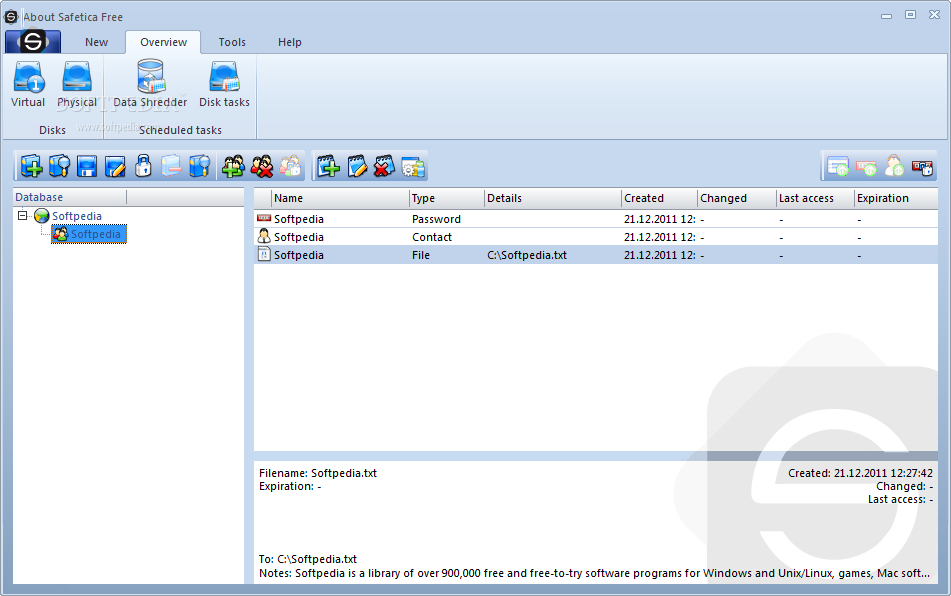
Task: Click the Safetica title bar logo icon
Action: click(11, 16)
